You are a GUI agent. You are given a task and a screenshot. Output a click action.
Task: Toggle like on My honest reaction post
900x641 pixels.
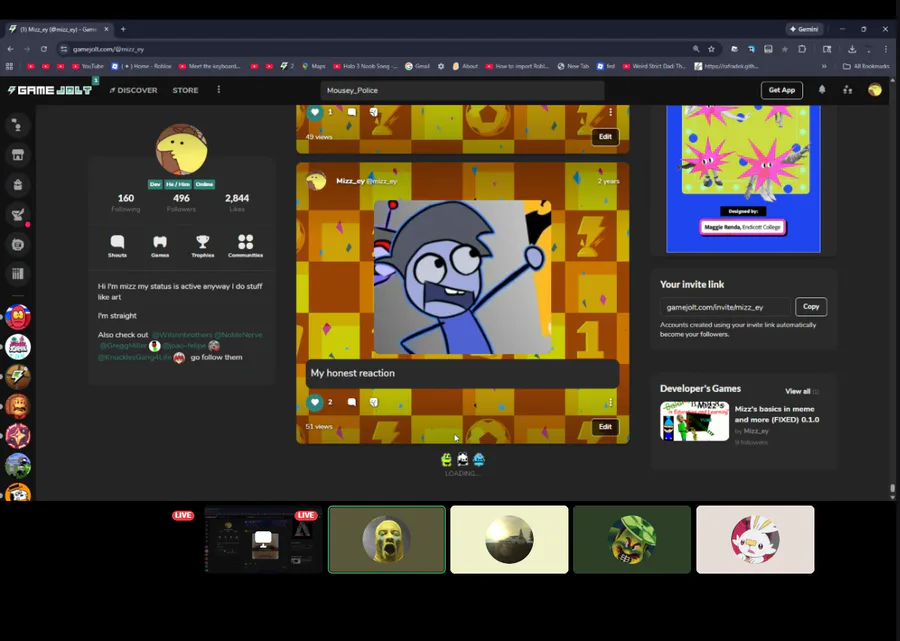click(x=315, y=402)
